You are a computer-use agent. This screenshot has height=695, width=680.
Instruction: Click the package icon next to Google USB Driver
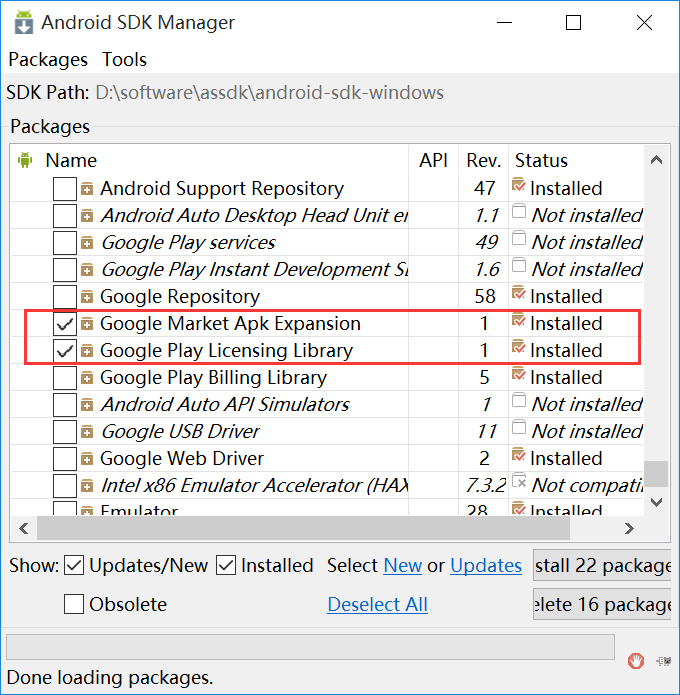coord(87,432)
